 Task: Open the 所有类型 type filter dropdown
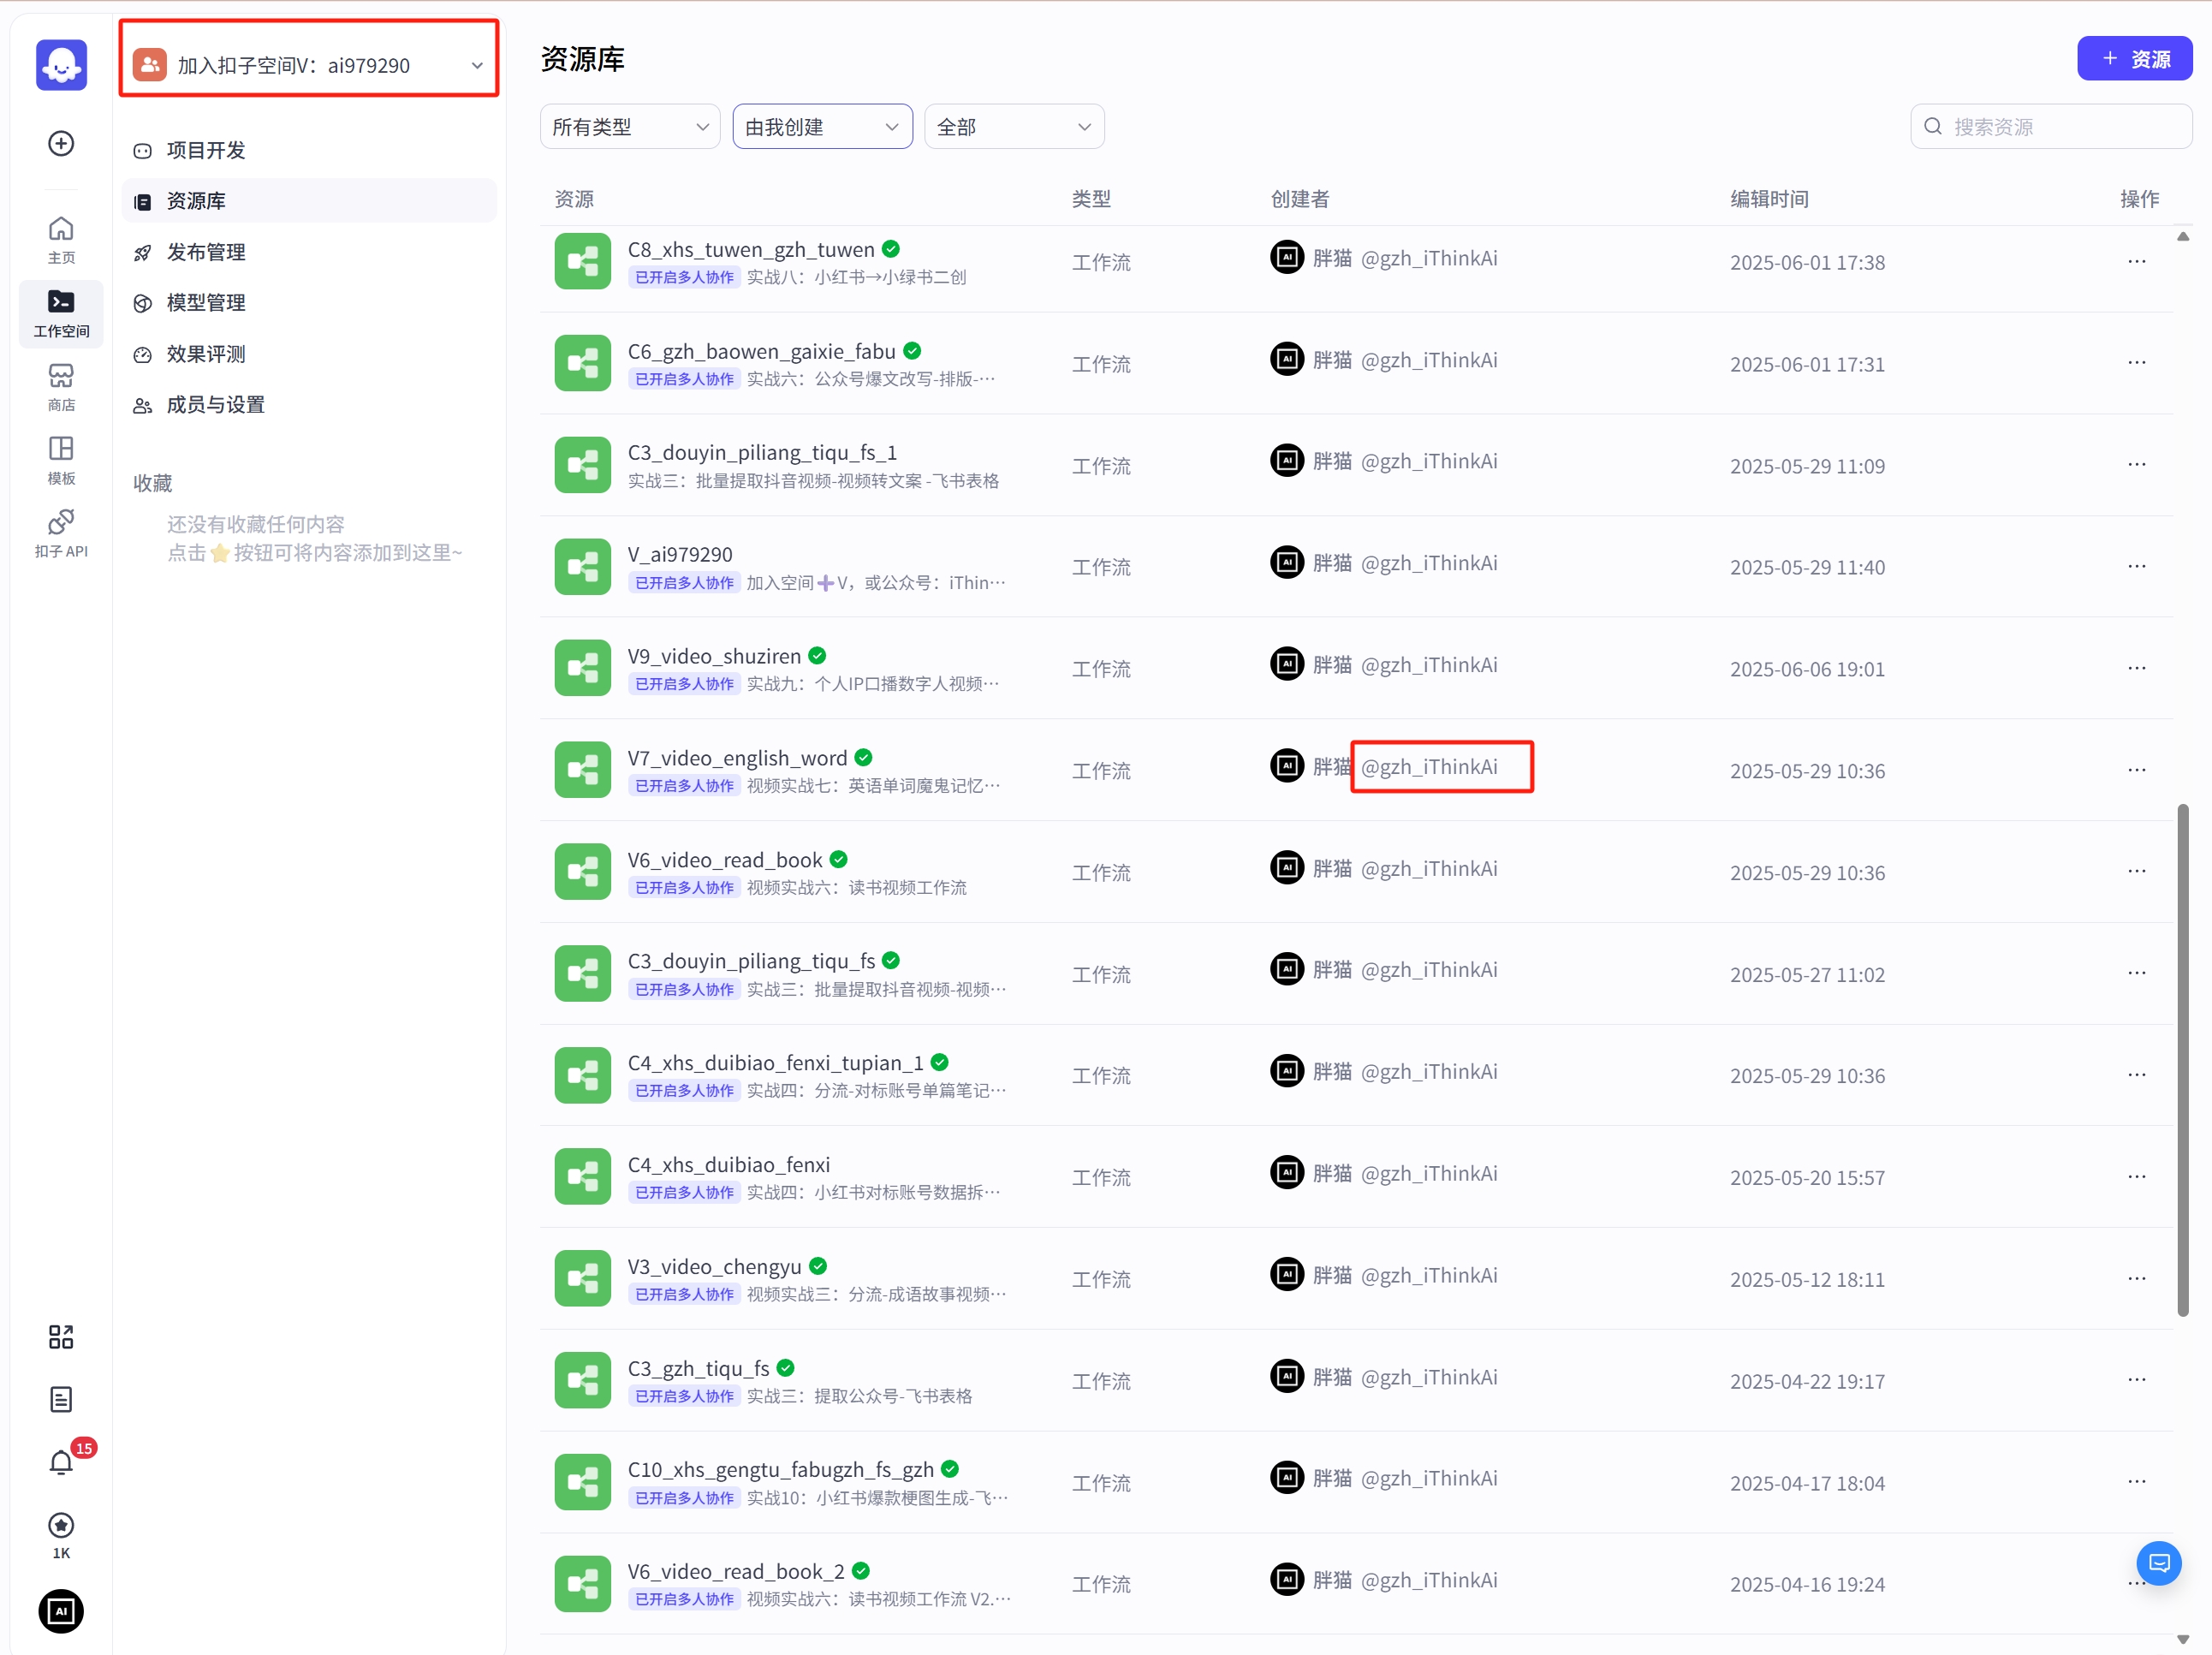629,127
